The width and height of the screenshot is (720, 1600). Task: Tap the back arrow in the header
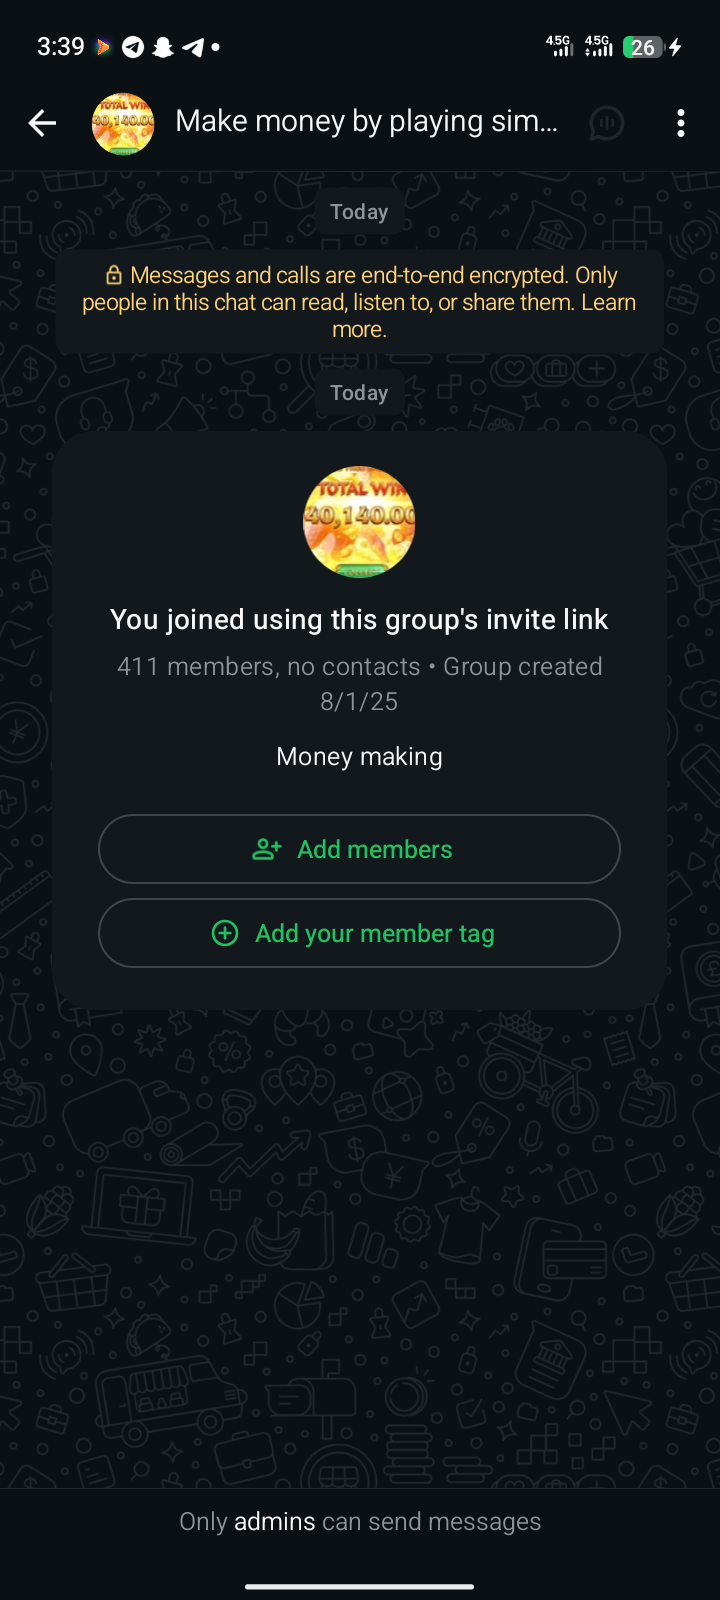[x=42, y=123]
